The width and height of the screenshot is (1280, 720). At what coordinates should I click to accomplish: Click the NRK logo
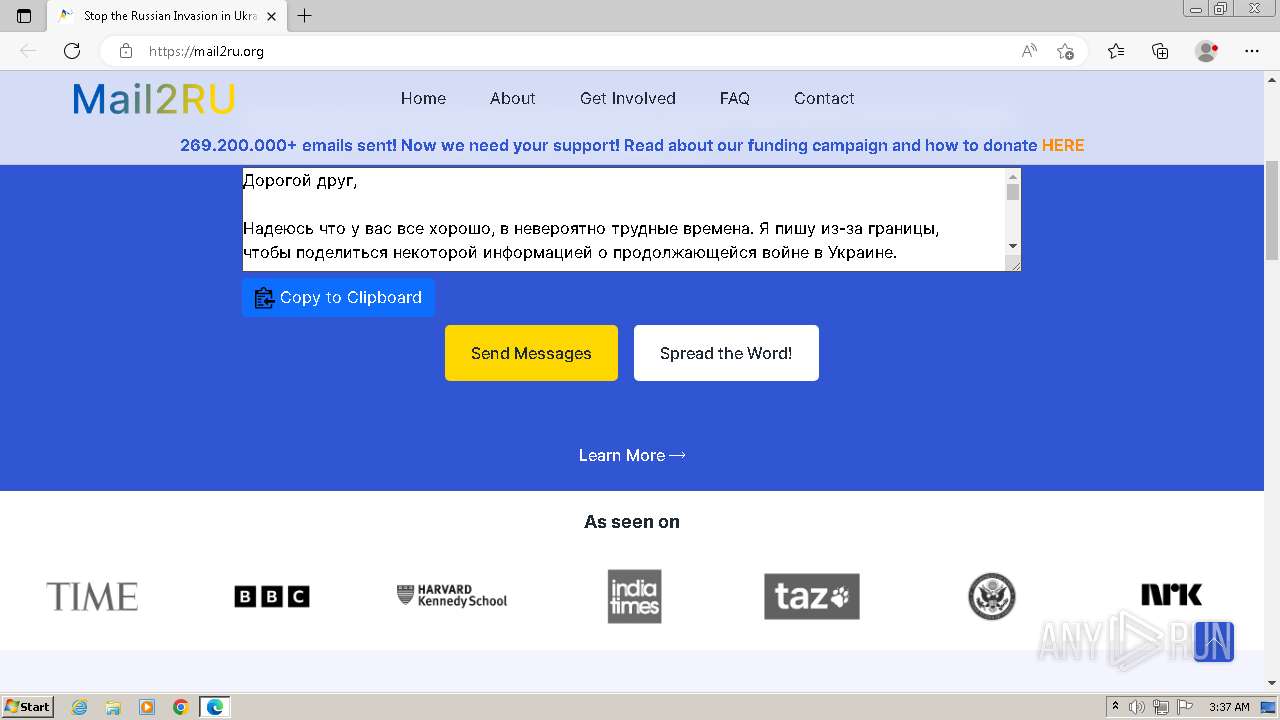click(x=1172, y=596)
